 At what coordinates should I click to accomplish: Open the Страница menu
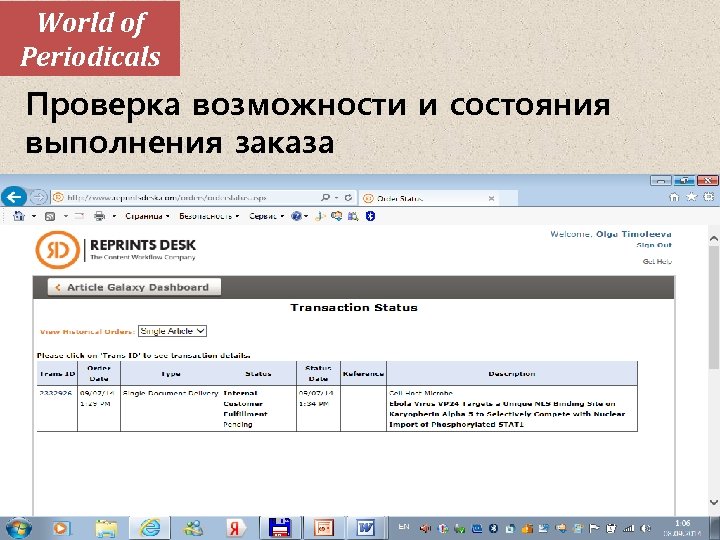147,216
